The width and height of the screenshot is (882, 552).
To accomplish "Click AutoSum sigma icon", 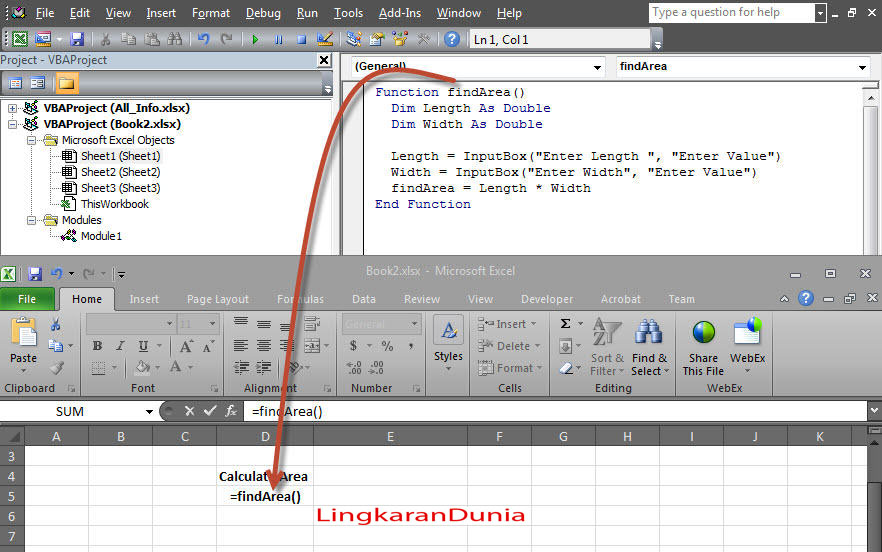I will point(566,324).
